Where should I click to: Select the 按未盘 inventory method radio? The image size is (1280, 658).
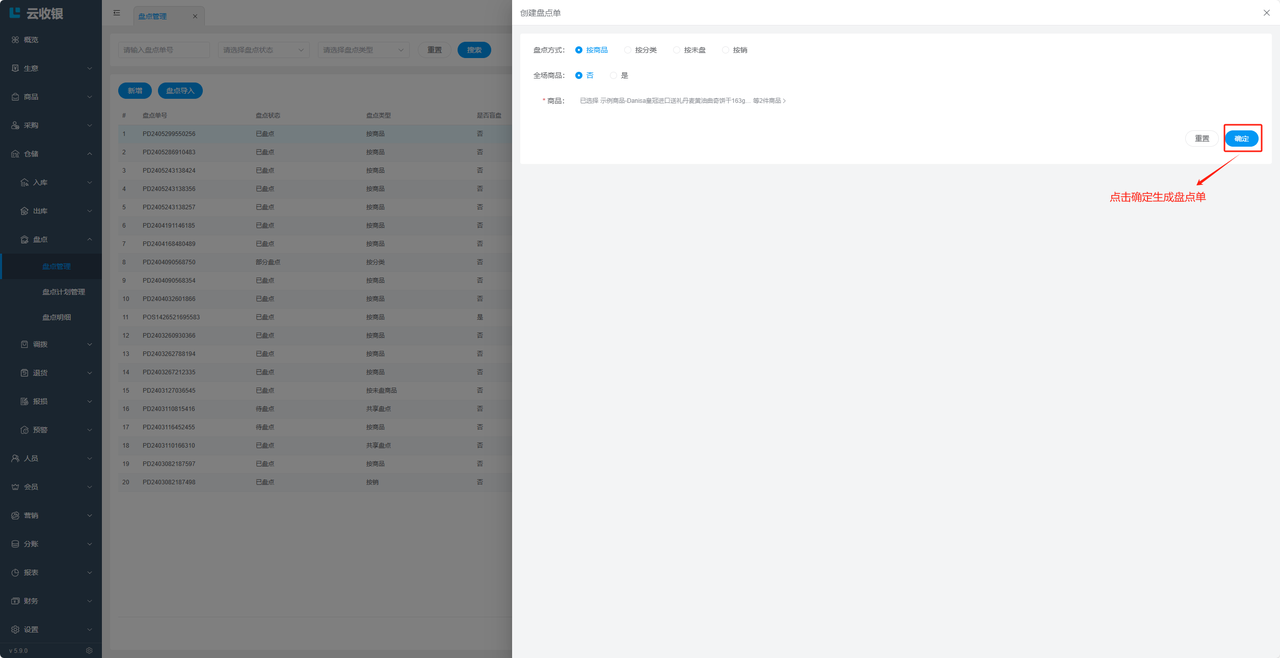[677, 50]
